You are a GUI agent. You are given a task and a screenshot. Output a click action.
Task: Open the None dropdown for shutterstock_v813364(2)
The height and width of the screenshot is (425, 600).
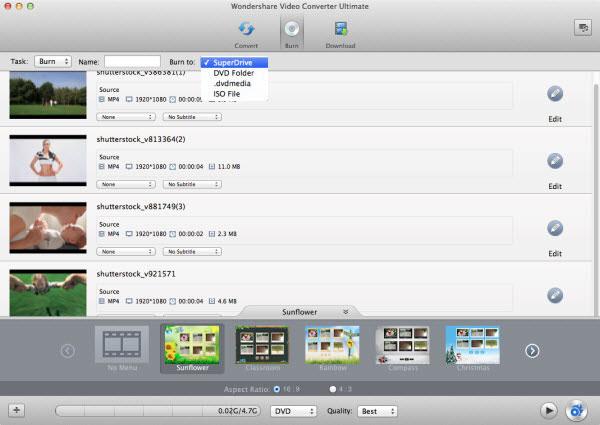(126, 184)
